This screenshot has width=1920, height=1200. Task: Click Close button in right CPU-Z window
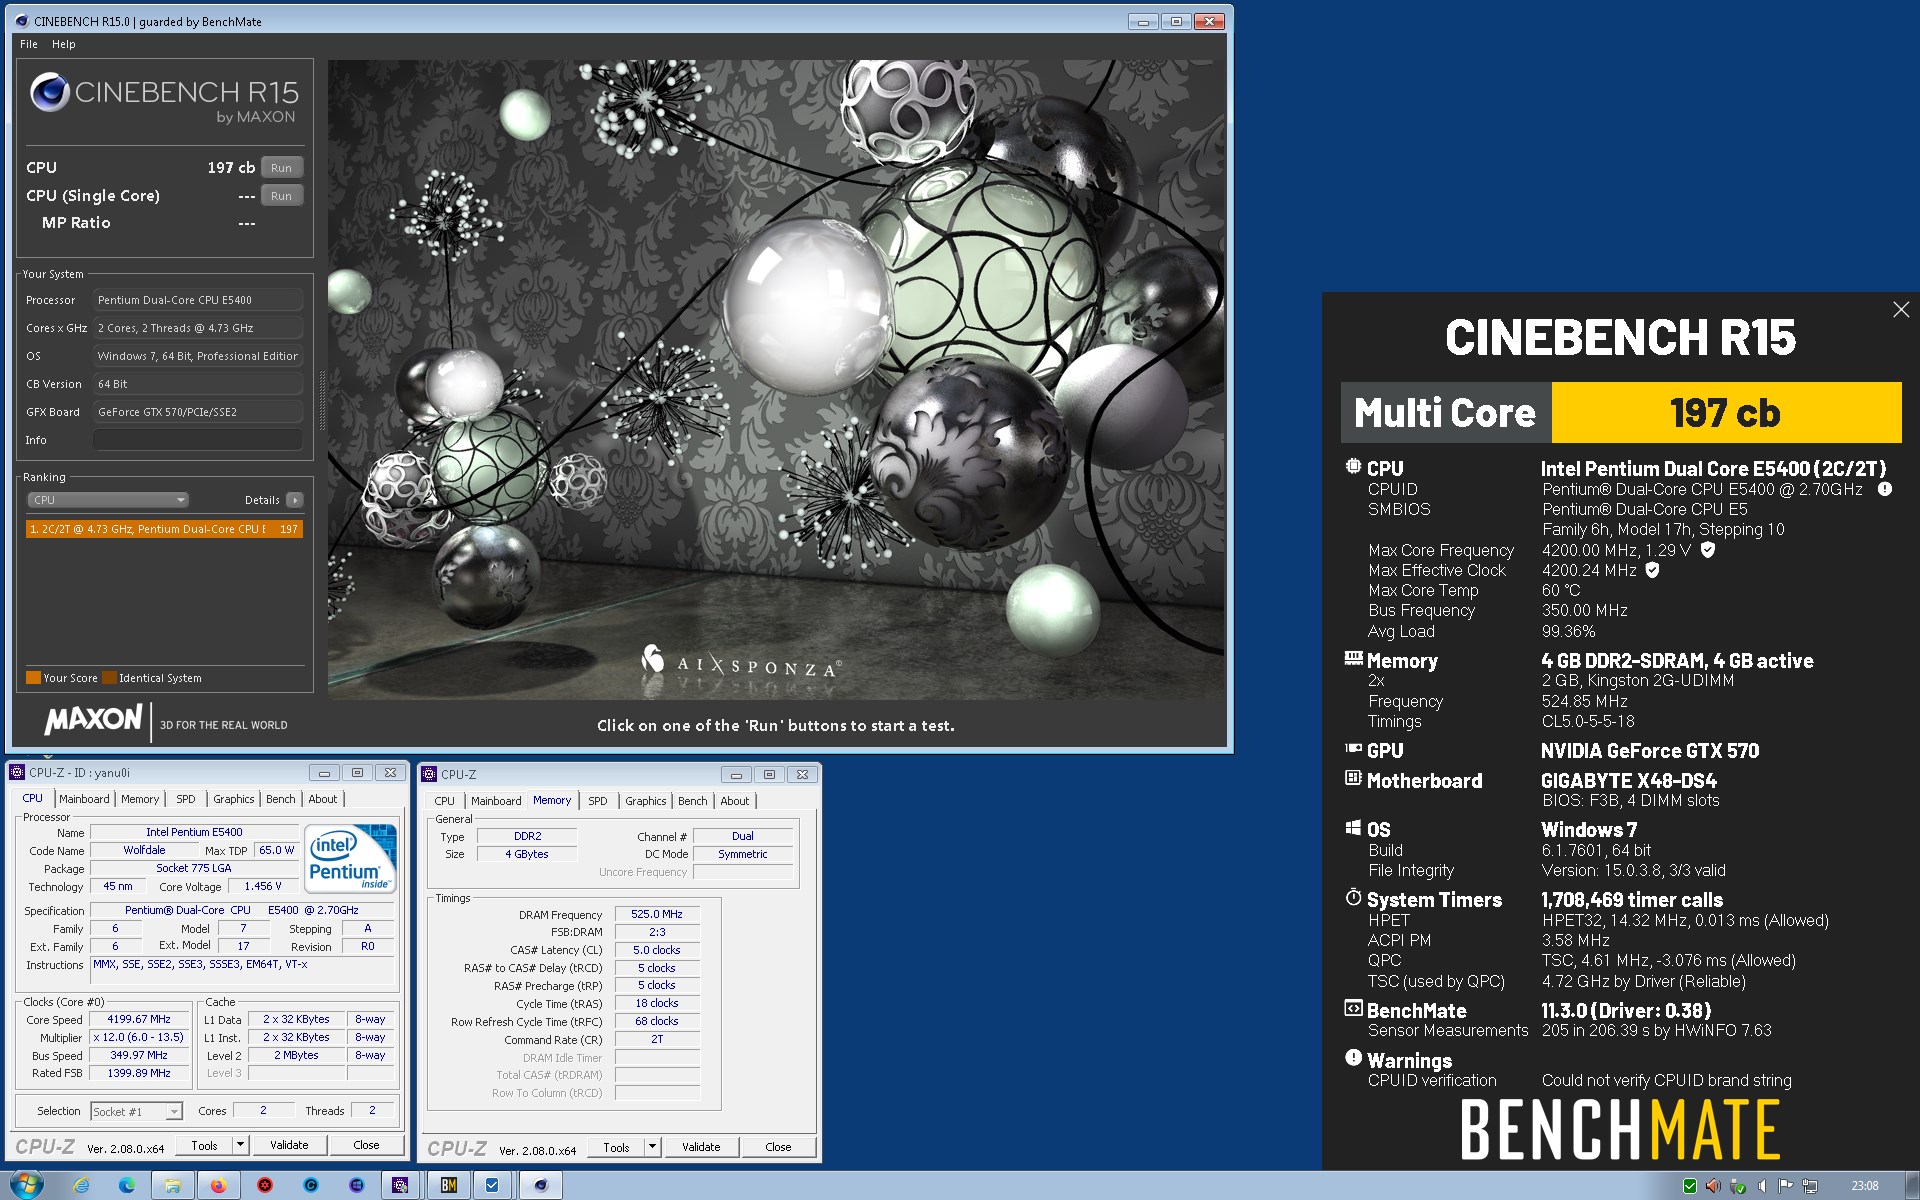pyautogui.click(x=778, y=1148)
